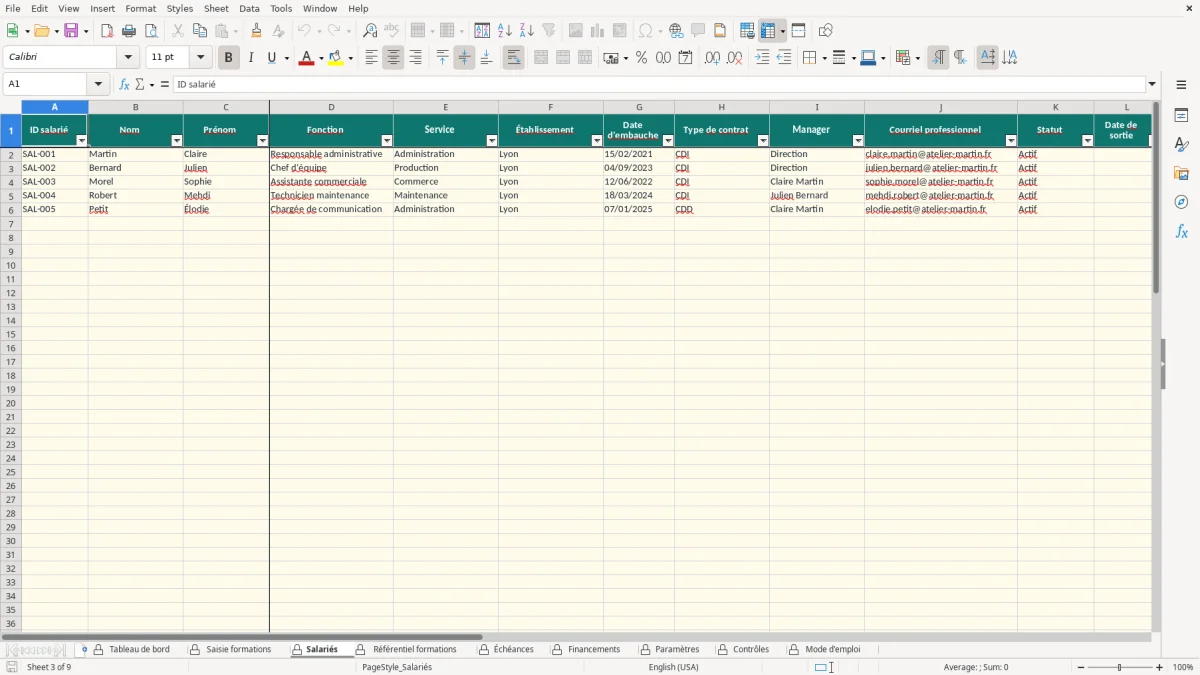Insert a chart
The width and height of the screenshot is (1200, 675).
pos(598,31)
